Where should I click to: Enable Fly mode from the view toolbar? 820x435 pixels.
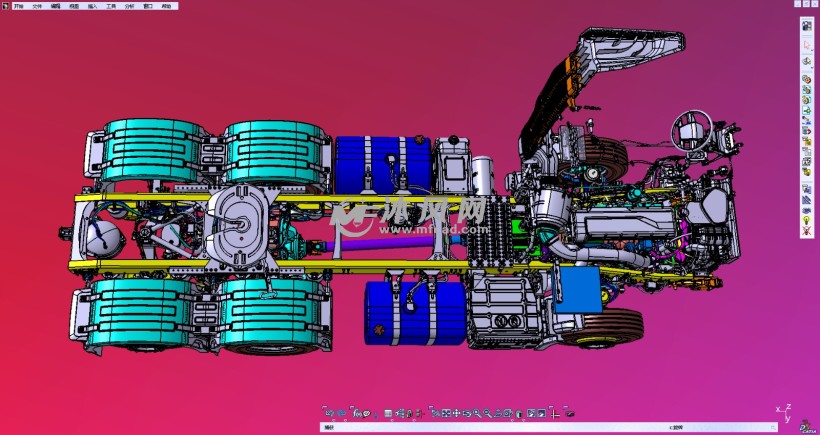click(436, 413)
